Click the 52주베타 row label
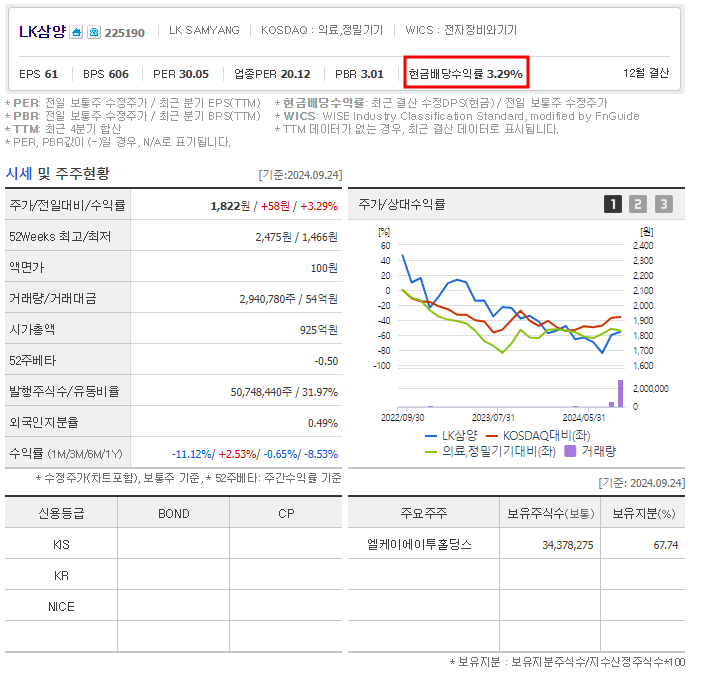The width and height of the screenshot is (701, 680). 33,361
